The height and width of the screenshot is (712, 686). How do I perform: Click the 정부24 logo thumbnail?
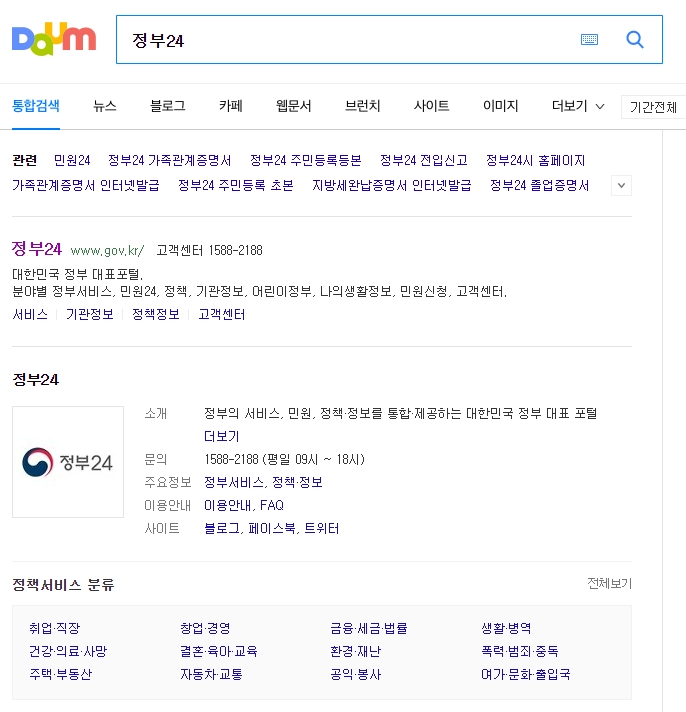[68, 462]
